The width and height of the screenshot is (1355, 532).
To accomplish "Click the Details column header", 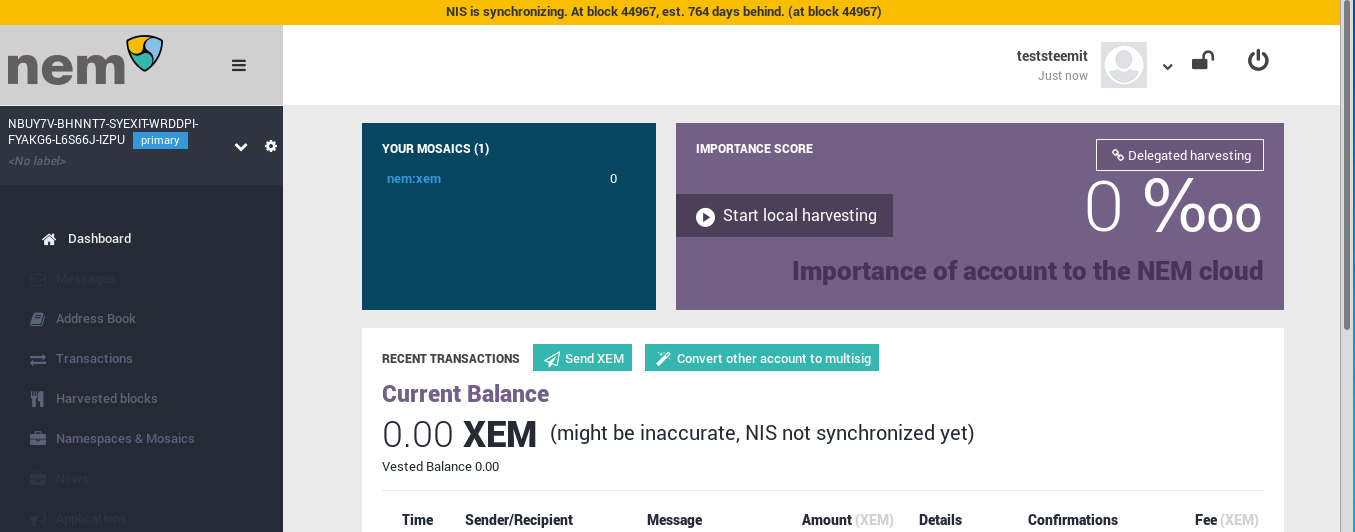I will click(x=940, y=520).
